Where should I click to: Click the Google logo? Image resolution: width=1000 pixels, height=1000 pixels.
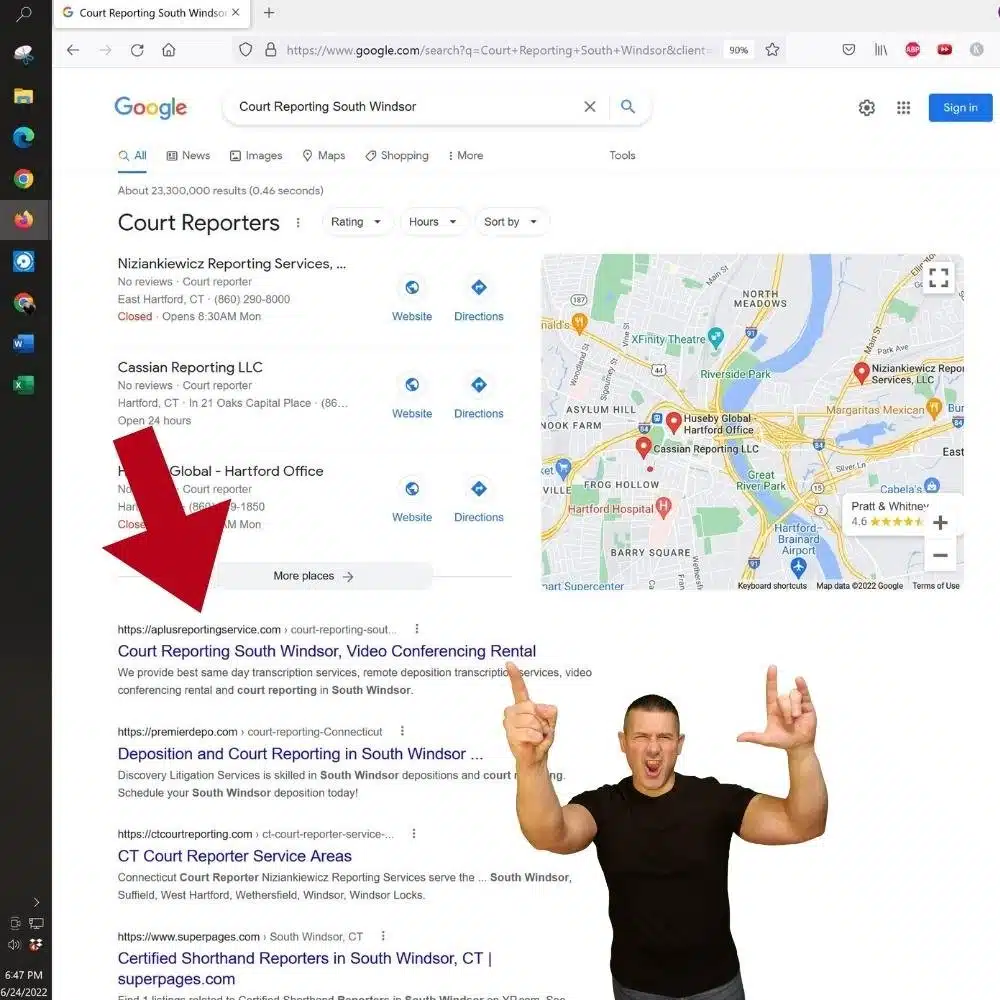pos(151,107)
